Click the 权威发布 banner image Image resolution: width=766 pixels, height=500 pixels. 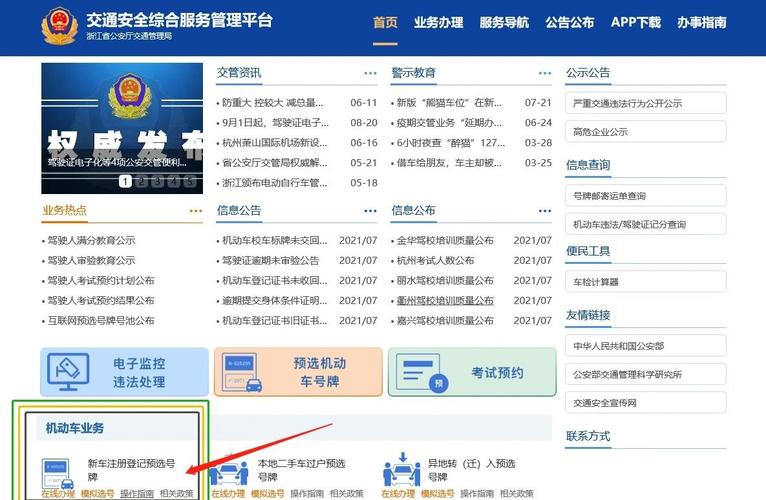tap(122, 128)
